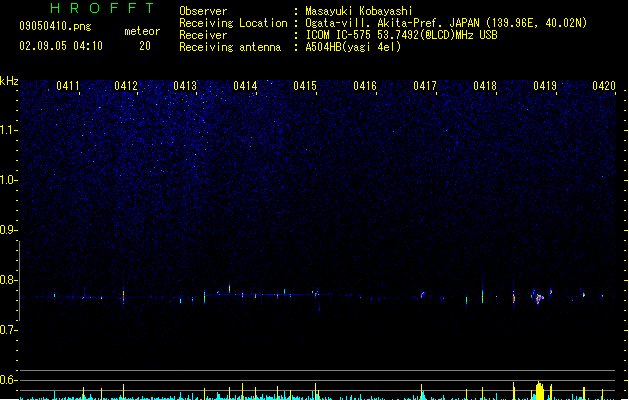Select the ICOM IC-575 receiver text
629x400 pixels.
tap(402, 35)
